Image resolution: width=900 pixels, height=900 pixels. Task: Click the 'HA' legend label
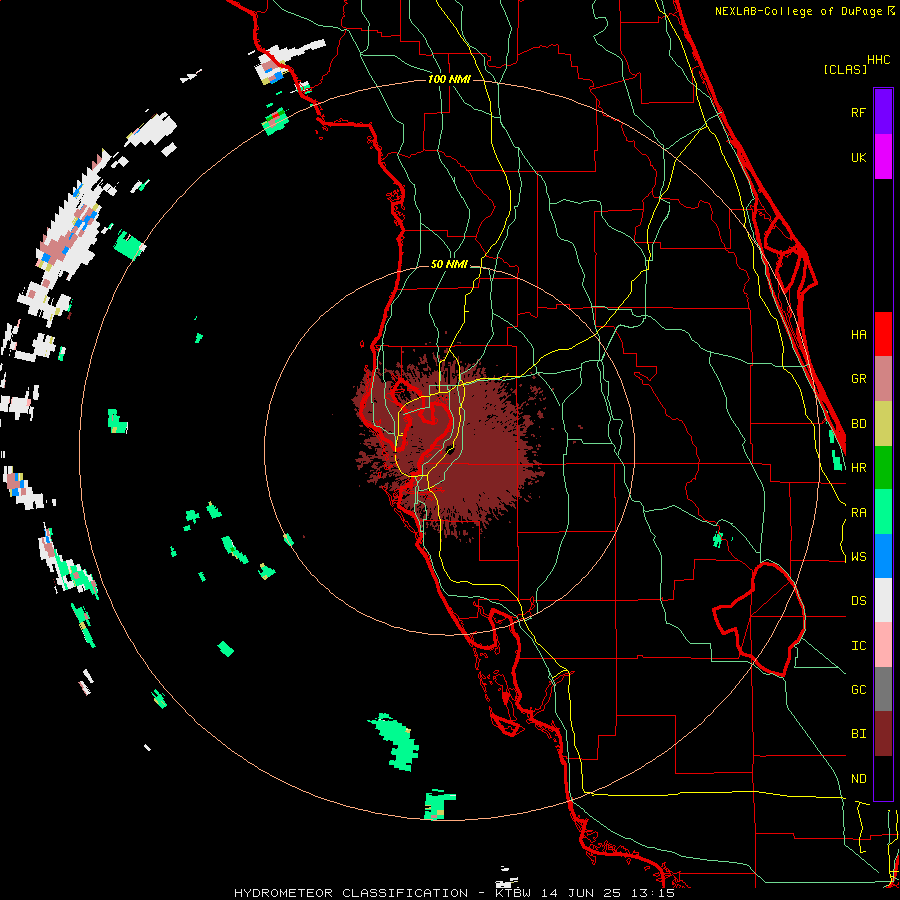859,335
